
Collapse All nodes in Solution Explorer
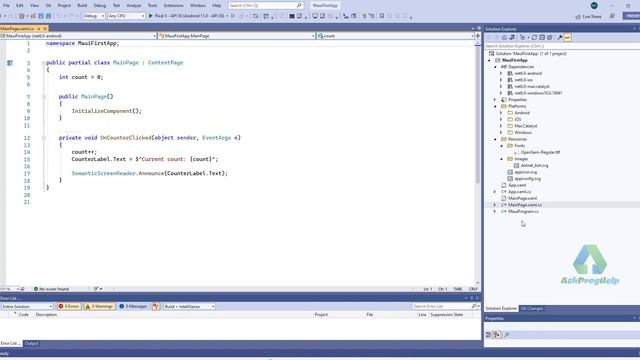(x=542, y=38)
